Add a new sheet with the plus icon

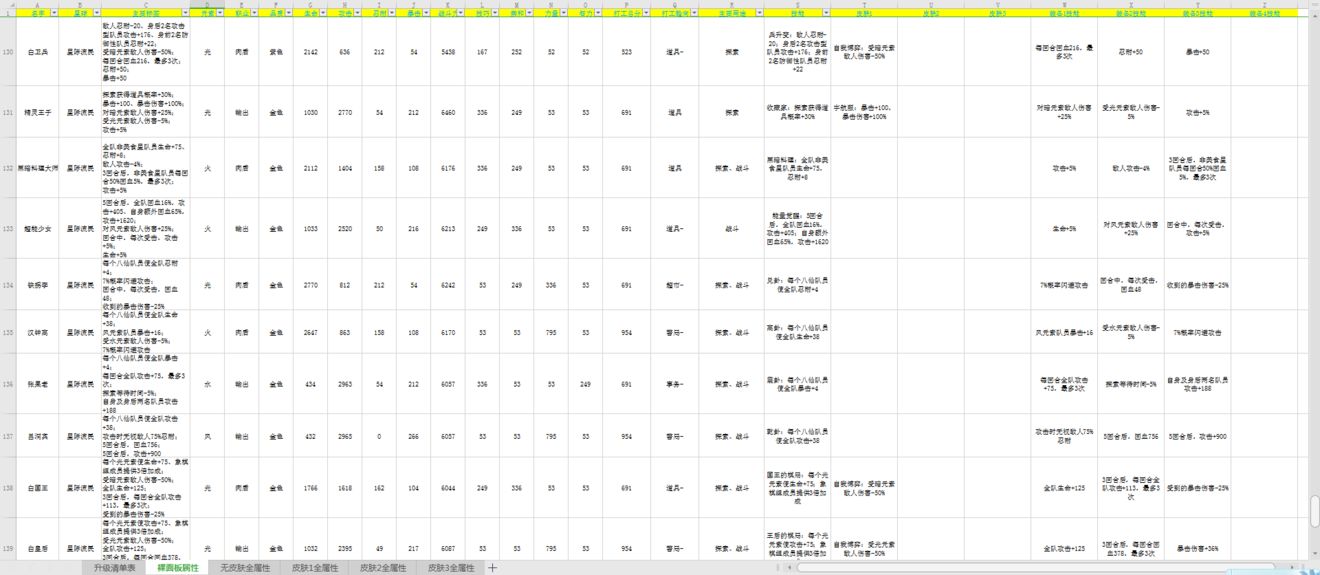492,567
